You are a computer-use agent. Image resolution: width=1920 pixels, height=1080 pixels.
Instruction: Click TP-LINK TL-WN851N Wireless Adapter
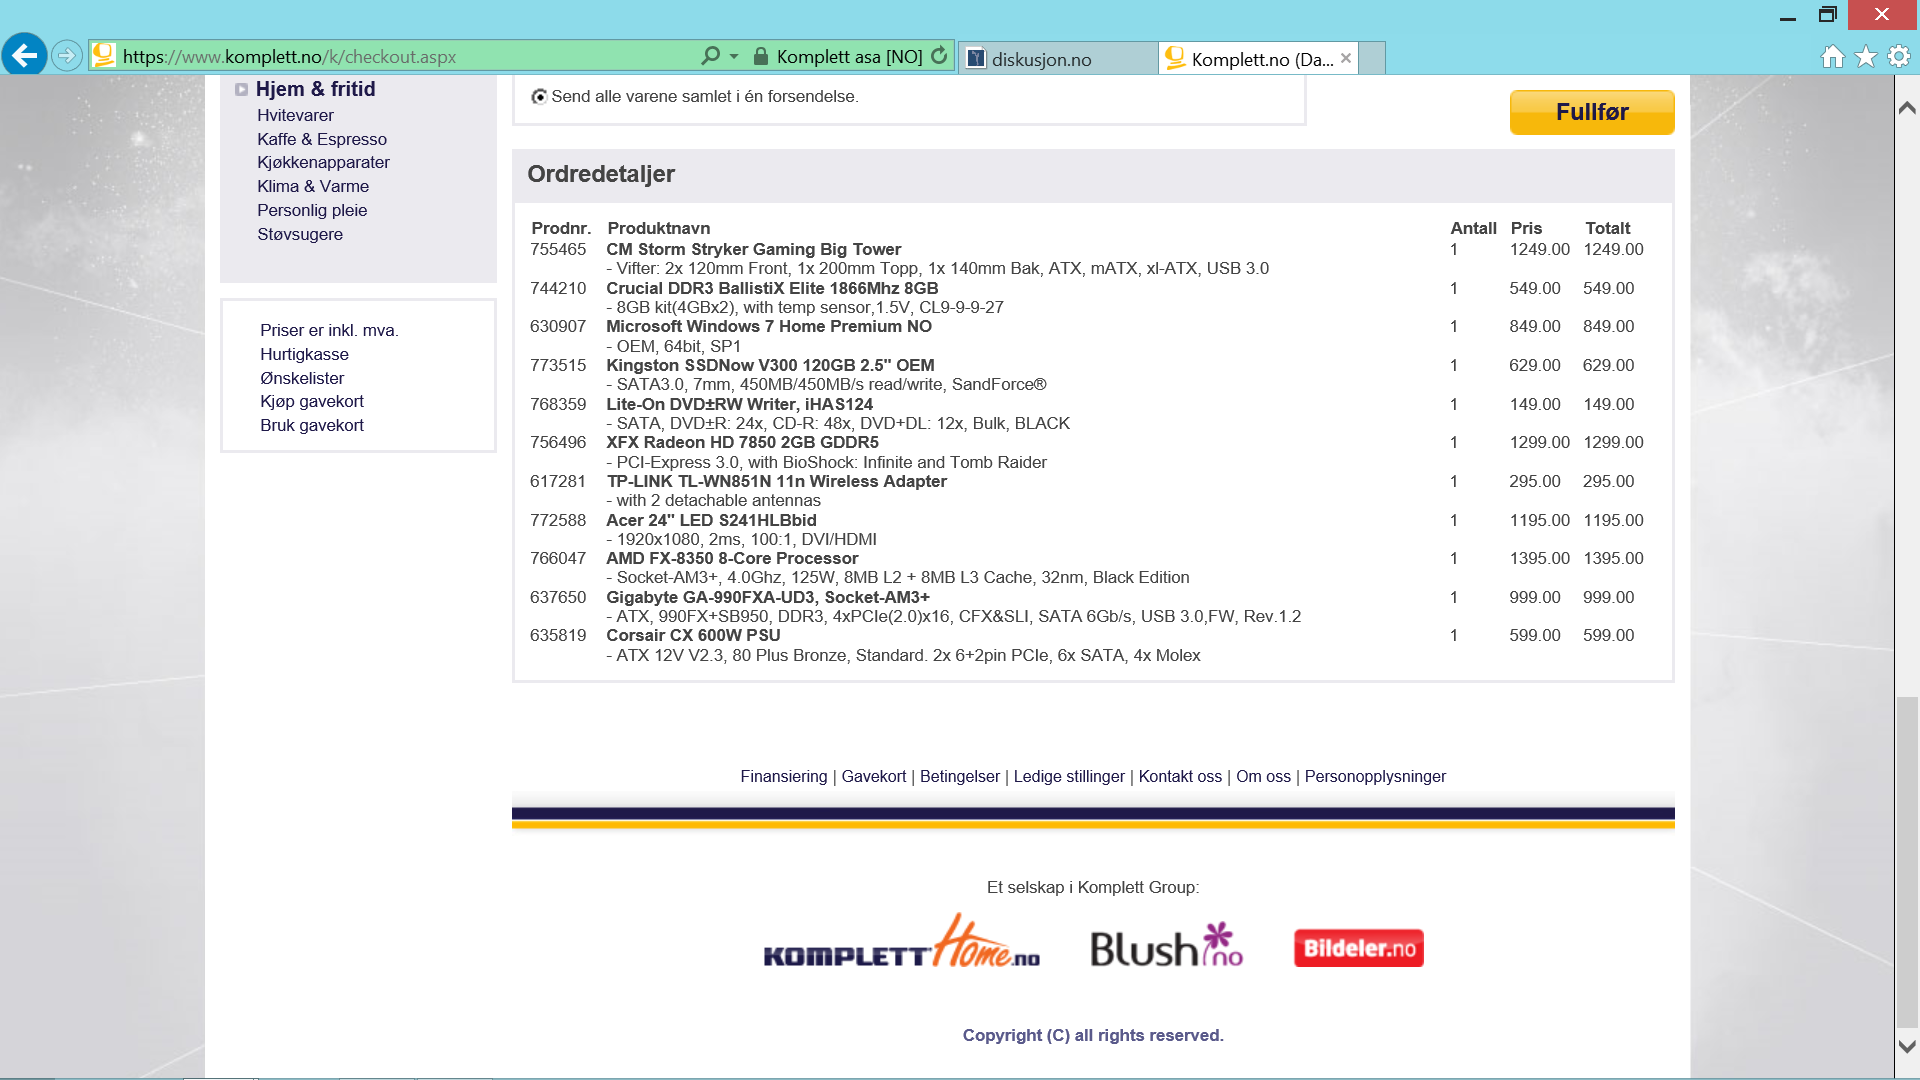coord(776,481)
